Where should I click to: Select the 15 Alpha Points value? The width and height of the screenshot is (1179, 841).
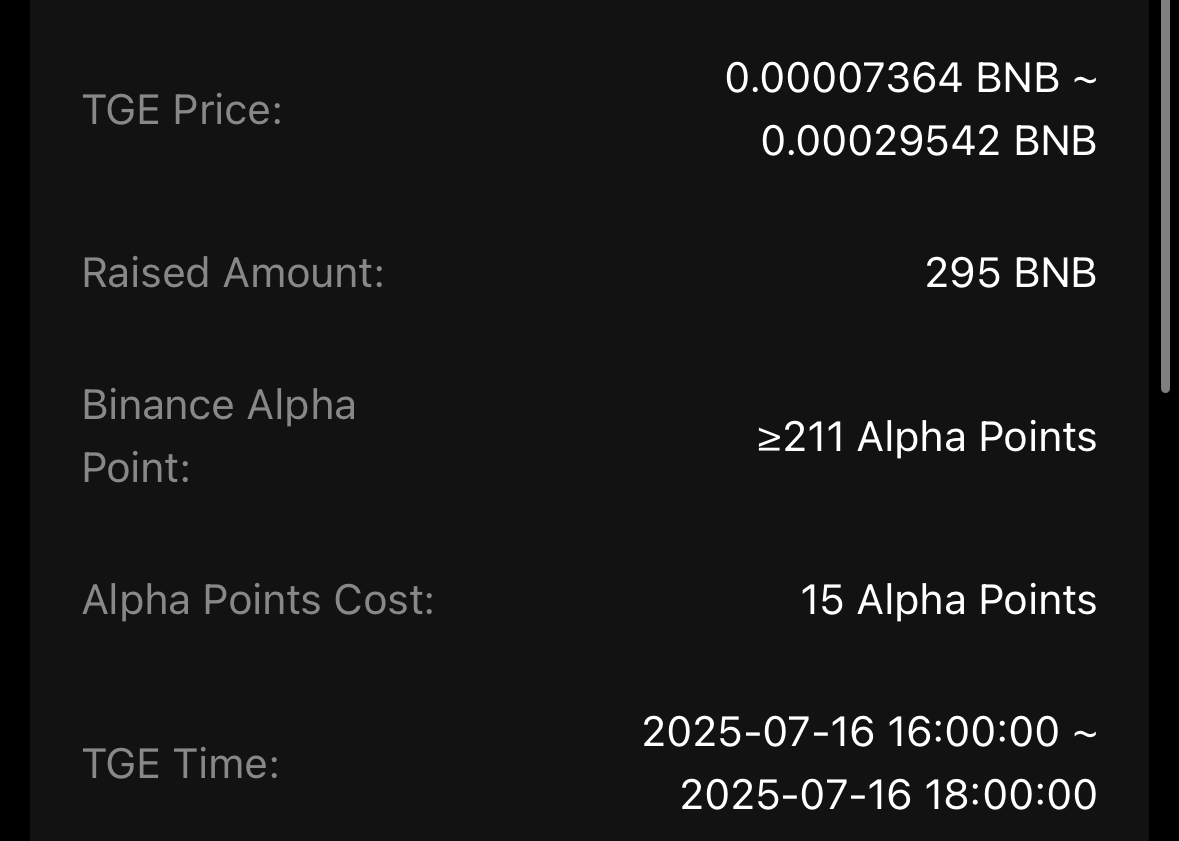coord(948,600)
